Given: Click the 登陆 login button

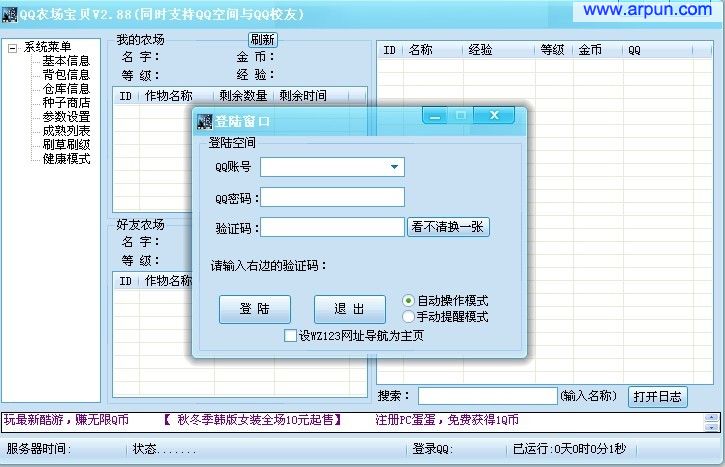Looking at the screenshot, I should [x=255, y=309].
